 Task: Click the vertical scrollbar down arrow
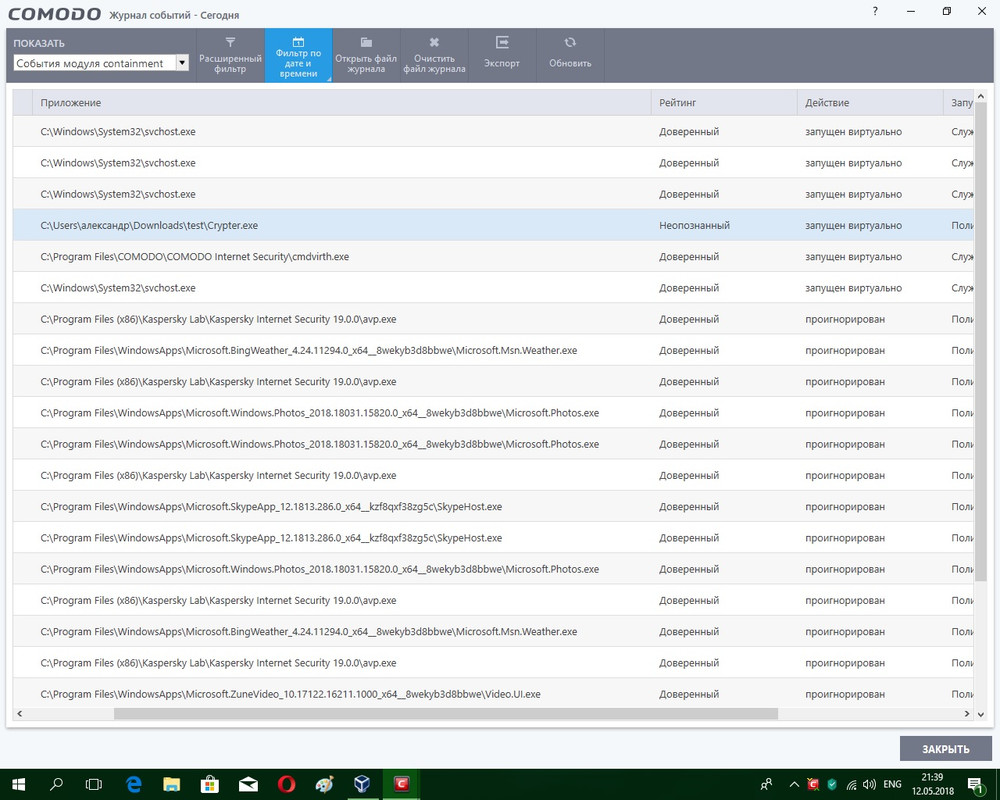tap(981, 714)
